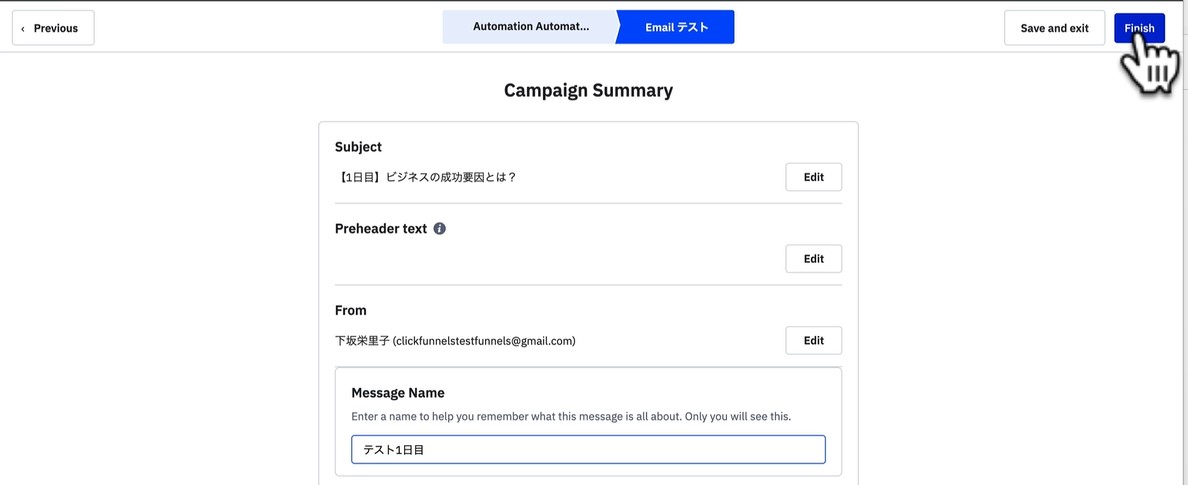Edit the From sender details

pos(813,341)
